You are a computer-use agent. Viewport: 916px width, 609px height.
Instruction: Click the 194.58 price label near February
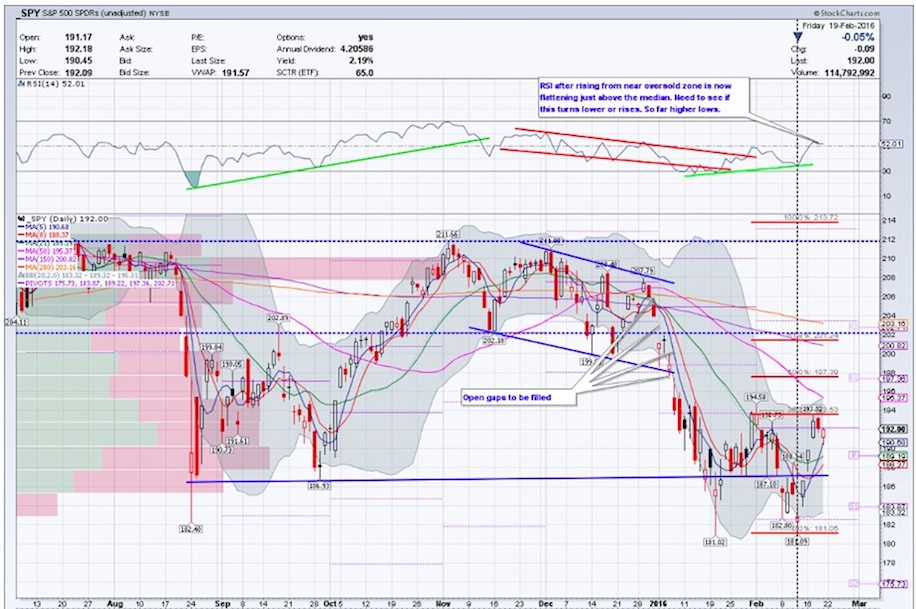755,397
